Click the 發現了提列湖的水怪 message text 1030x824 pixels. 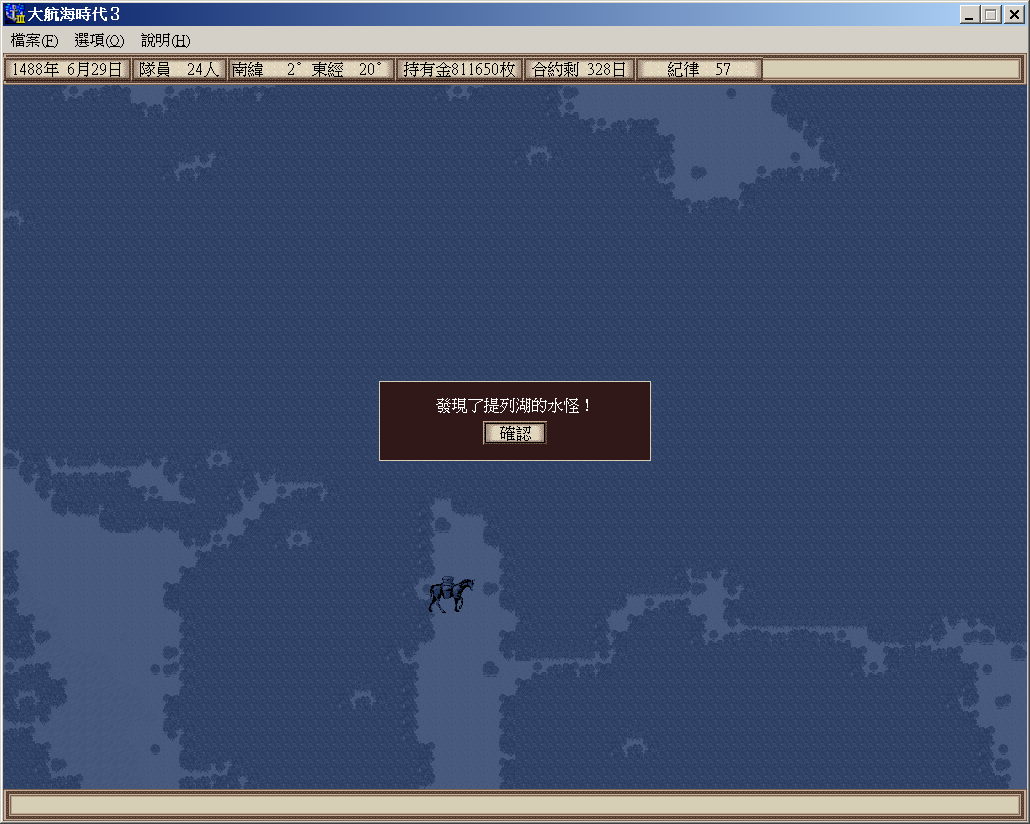pyautogui.click(x=514, y=407)
